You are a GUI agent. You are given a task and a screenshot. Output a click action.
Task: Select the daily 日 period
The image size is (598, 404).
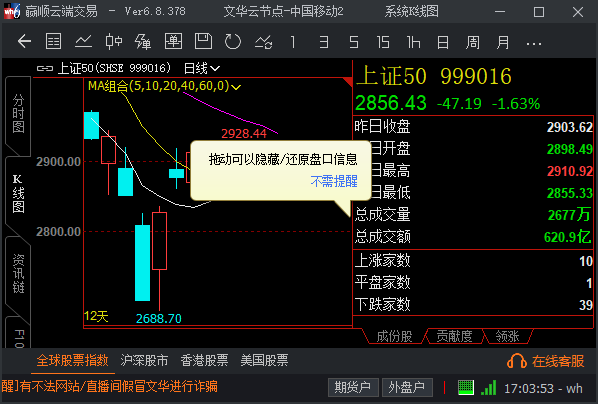coord(442,42)
